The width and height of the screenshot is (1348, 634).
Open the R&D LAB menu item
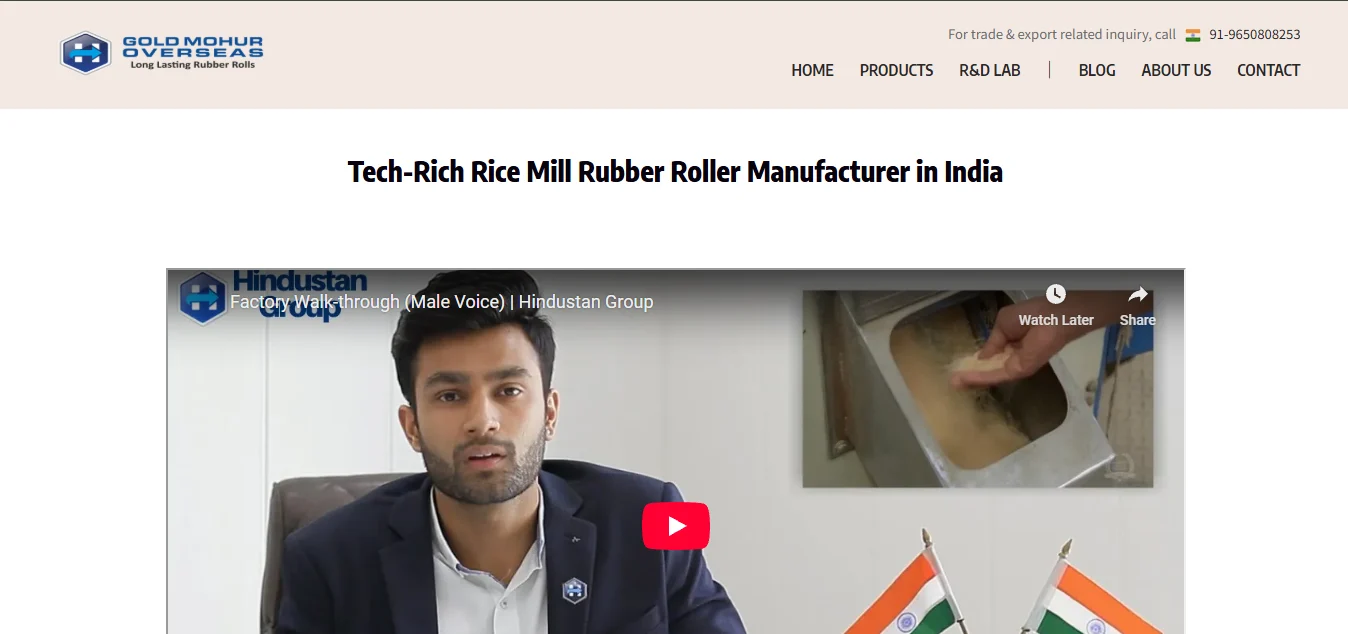(x=990, y=70)
